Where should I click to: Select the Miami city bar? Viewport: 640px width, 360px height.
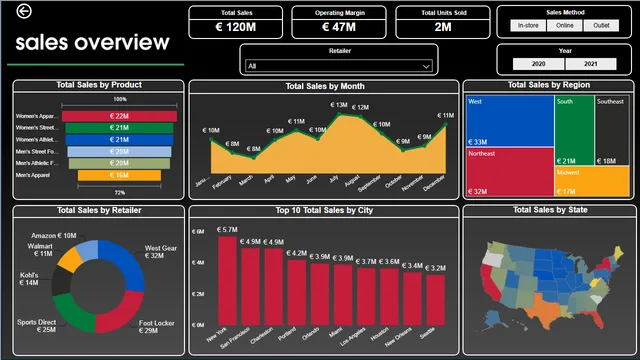tap(343, 295)
